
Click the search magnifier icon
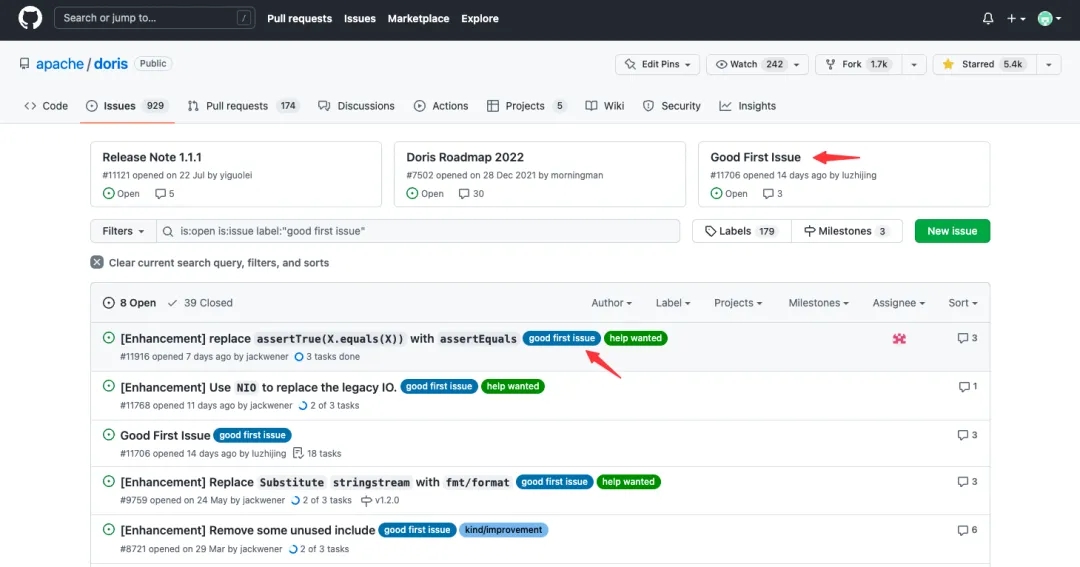click(167, 231)
